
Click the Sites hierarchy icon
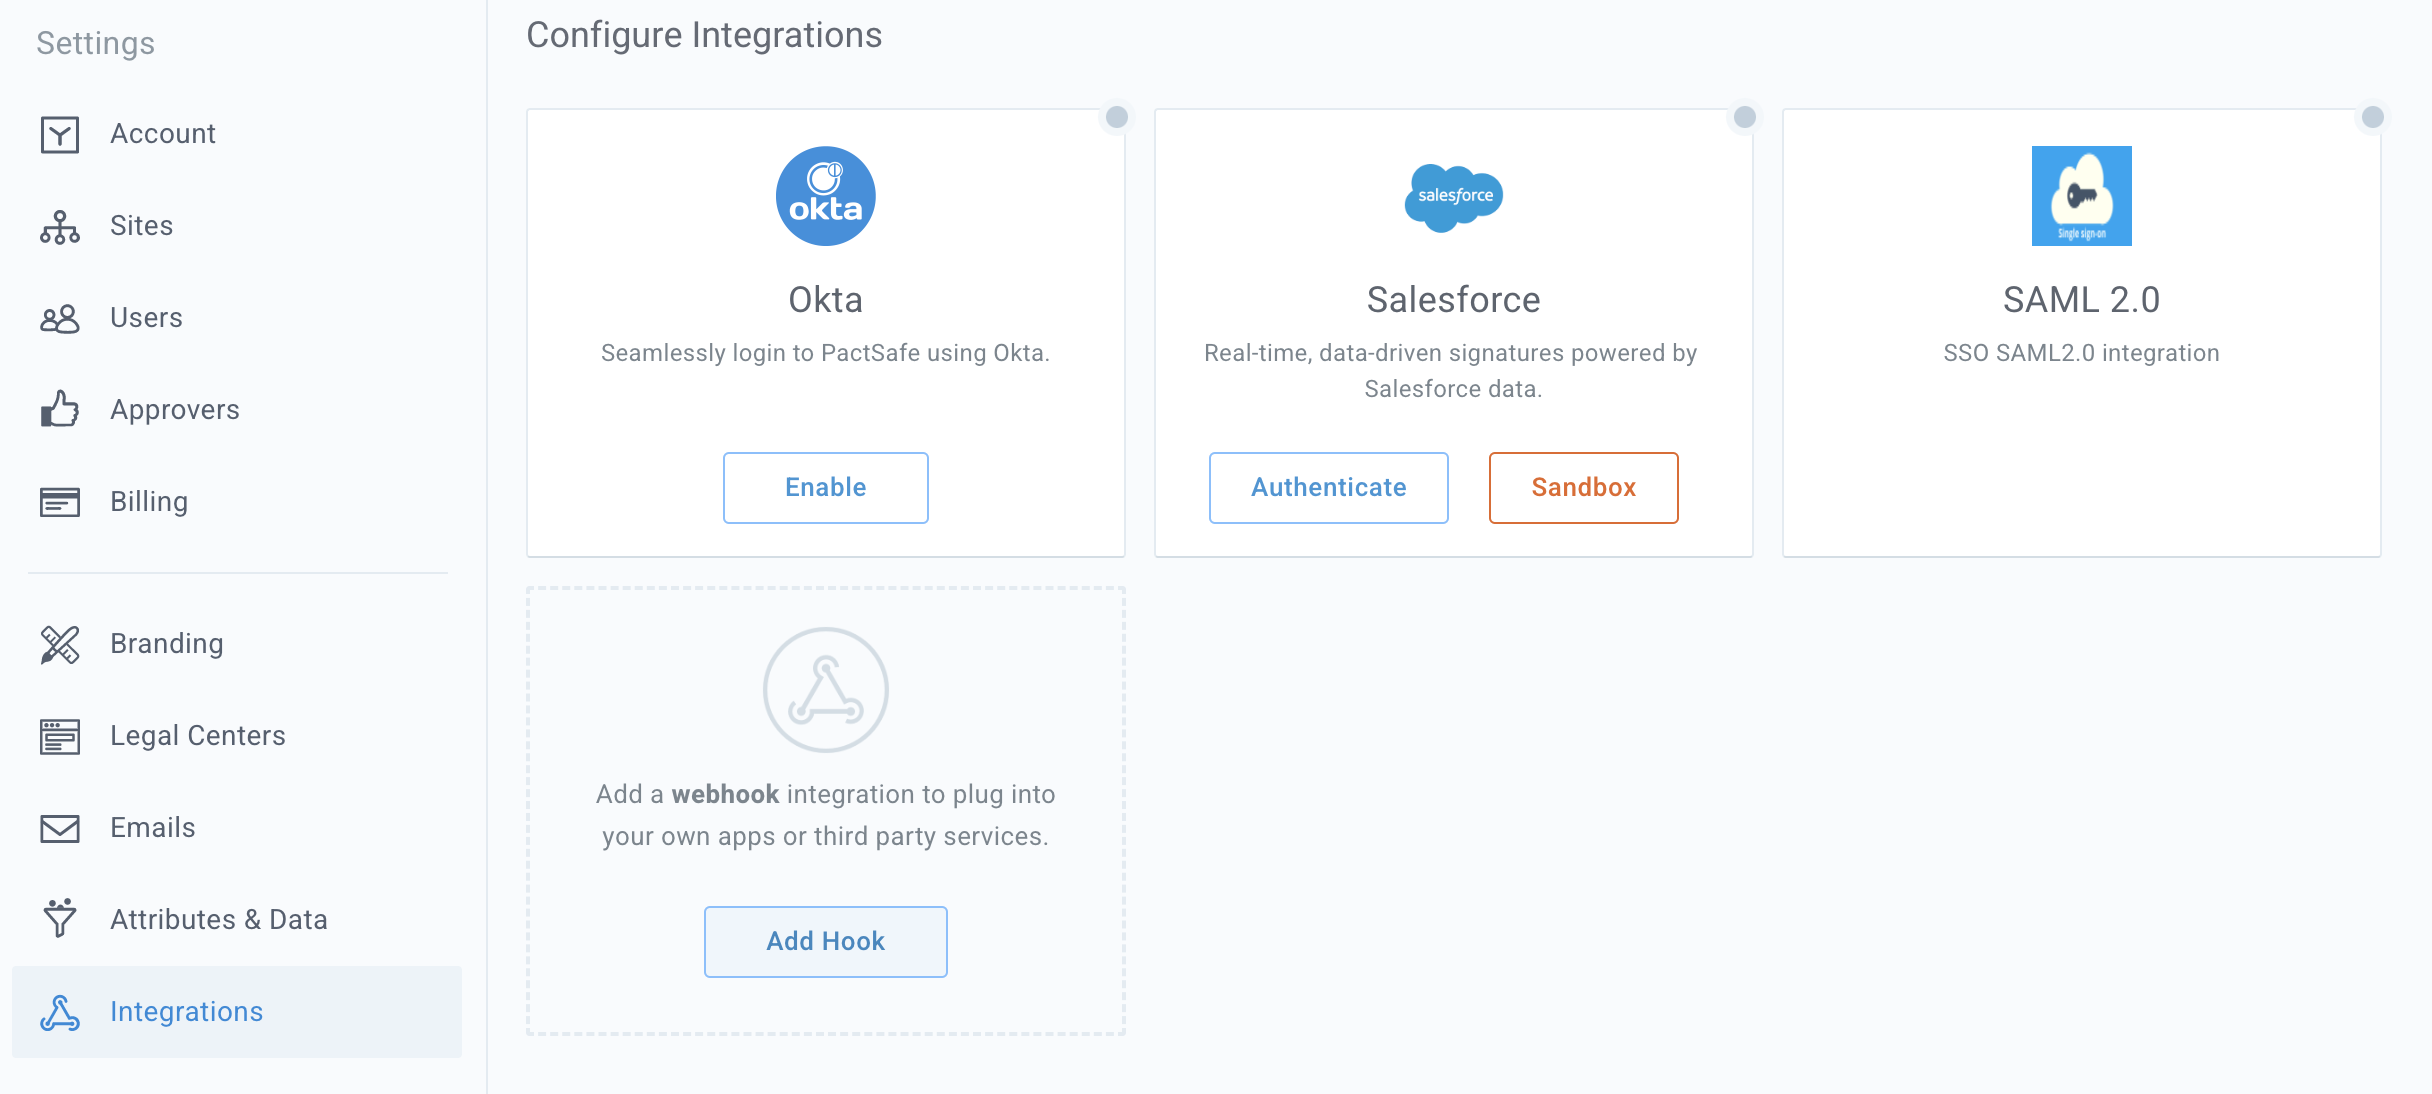click(60, 227)
